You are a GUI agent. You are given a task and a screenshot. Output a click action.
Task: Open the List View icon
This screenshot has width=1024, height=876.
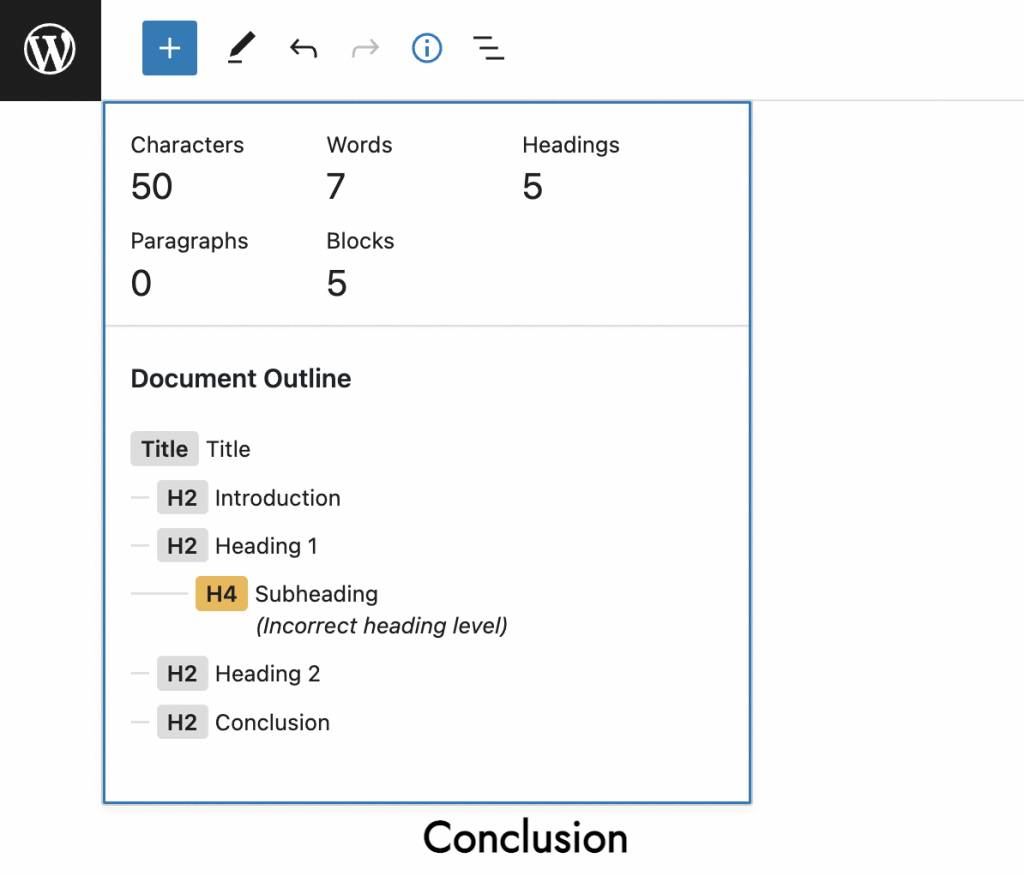tap(488, 48)
